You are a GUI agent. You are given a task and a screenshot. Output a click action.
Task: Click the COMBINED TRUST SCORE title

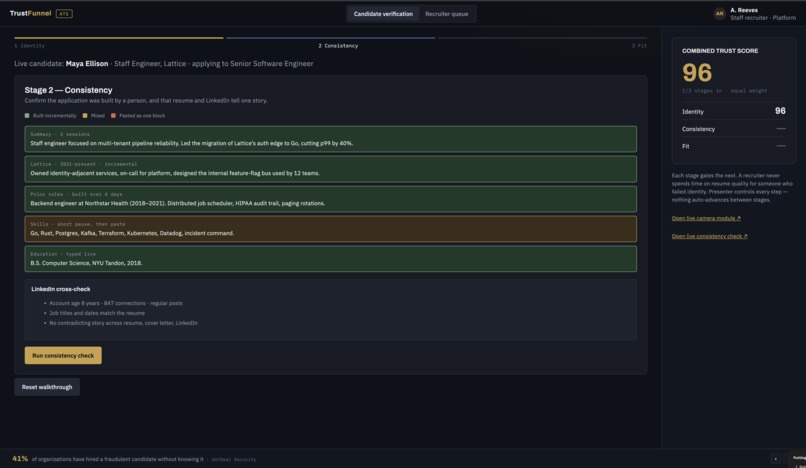tap(720, 51)
